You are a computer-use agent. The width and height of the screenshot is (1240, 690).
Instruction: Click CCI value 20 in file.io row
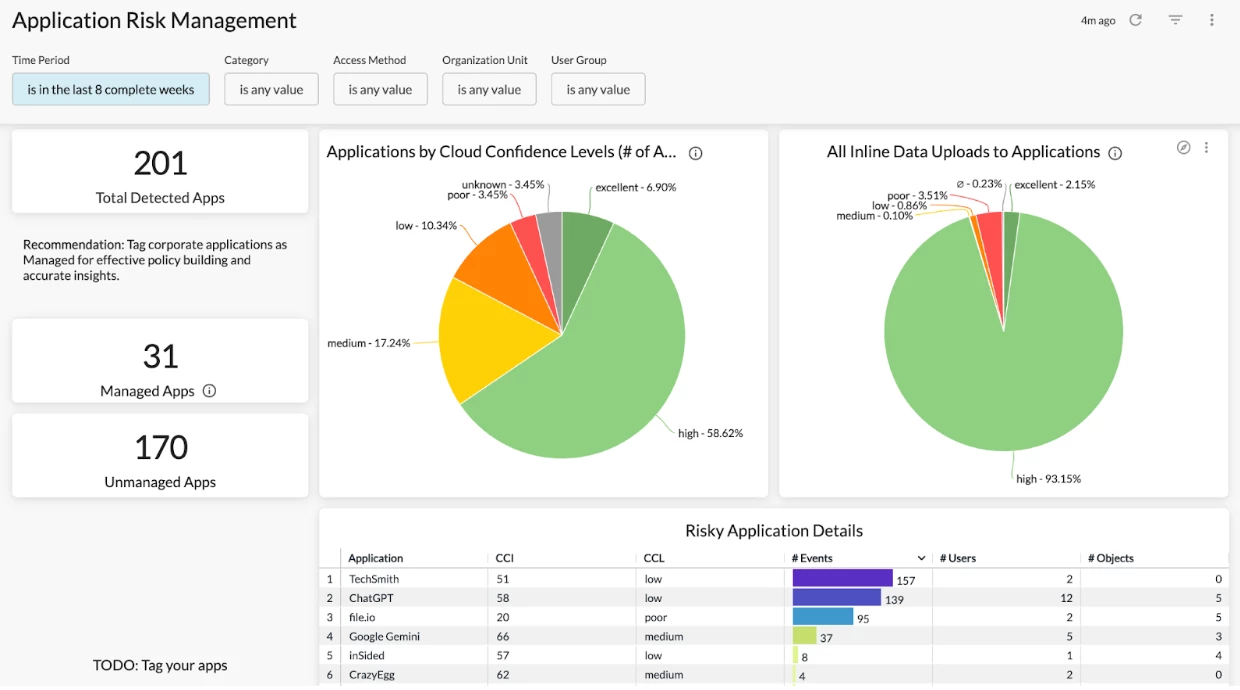pos(503,617)
